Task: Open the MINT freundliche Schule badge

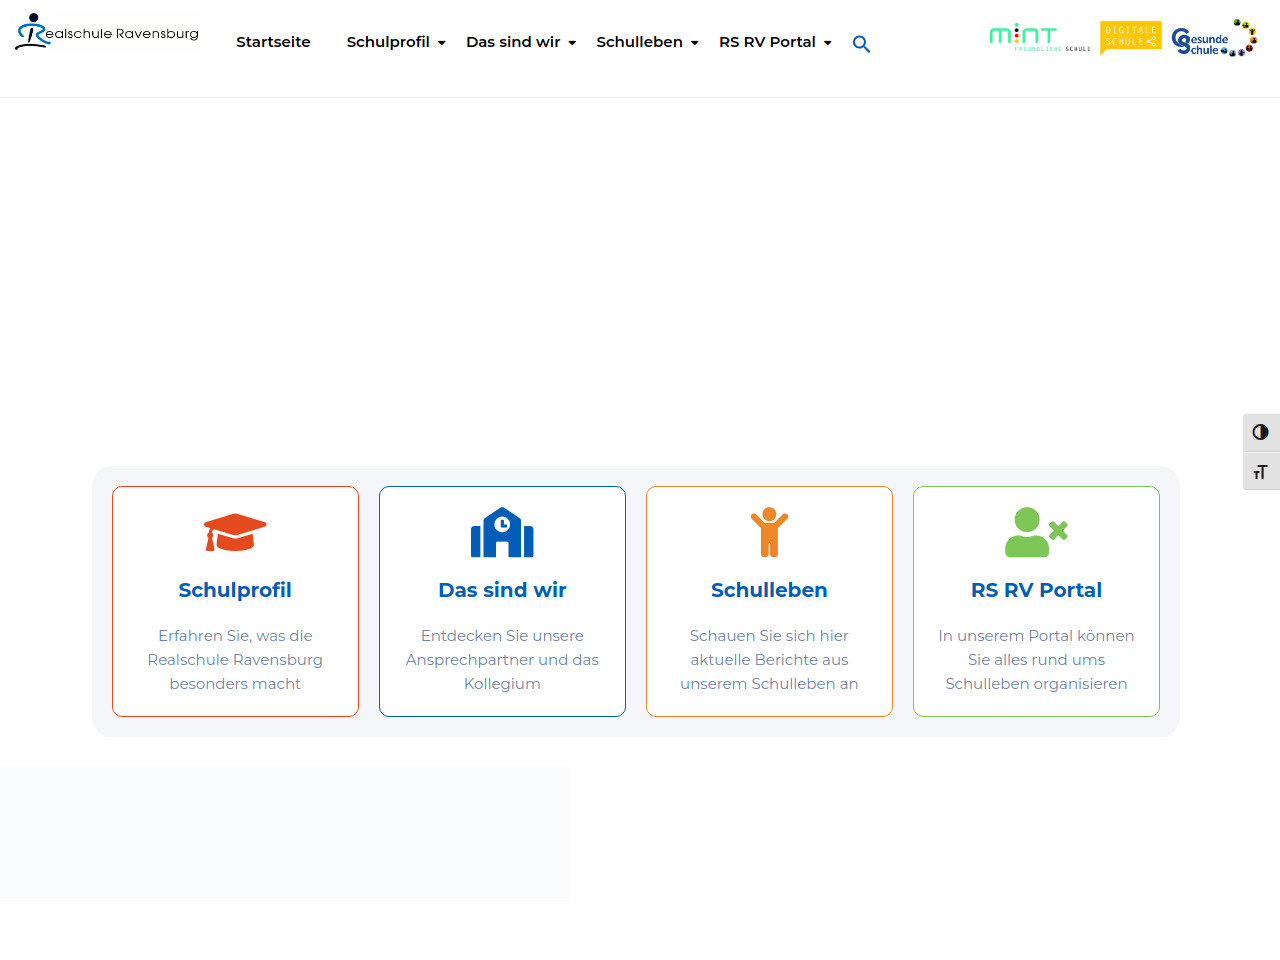Action: (x=1039, y=38)
